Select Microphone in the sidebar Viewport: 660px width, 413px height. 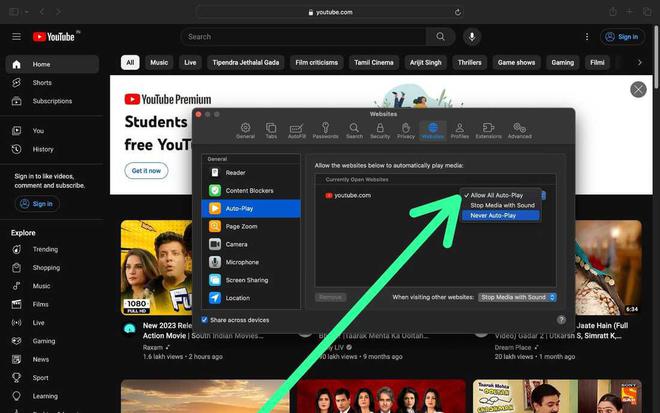click(251, 262)
